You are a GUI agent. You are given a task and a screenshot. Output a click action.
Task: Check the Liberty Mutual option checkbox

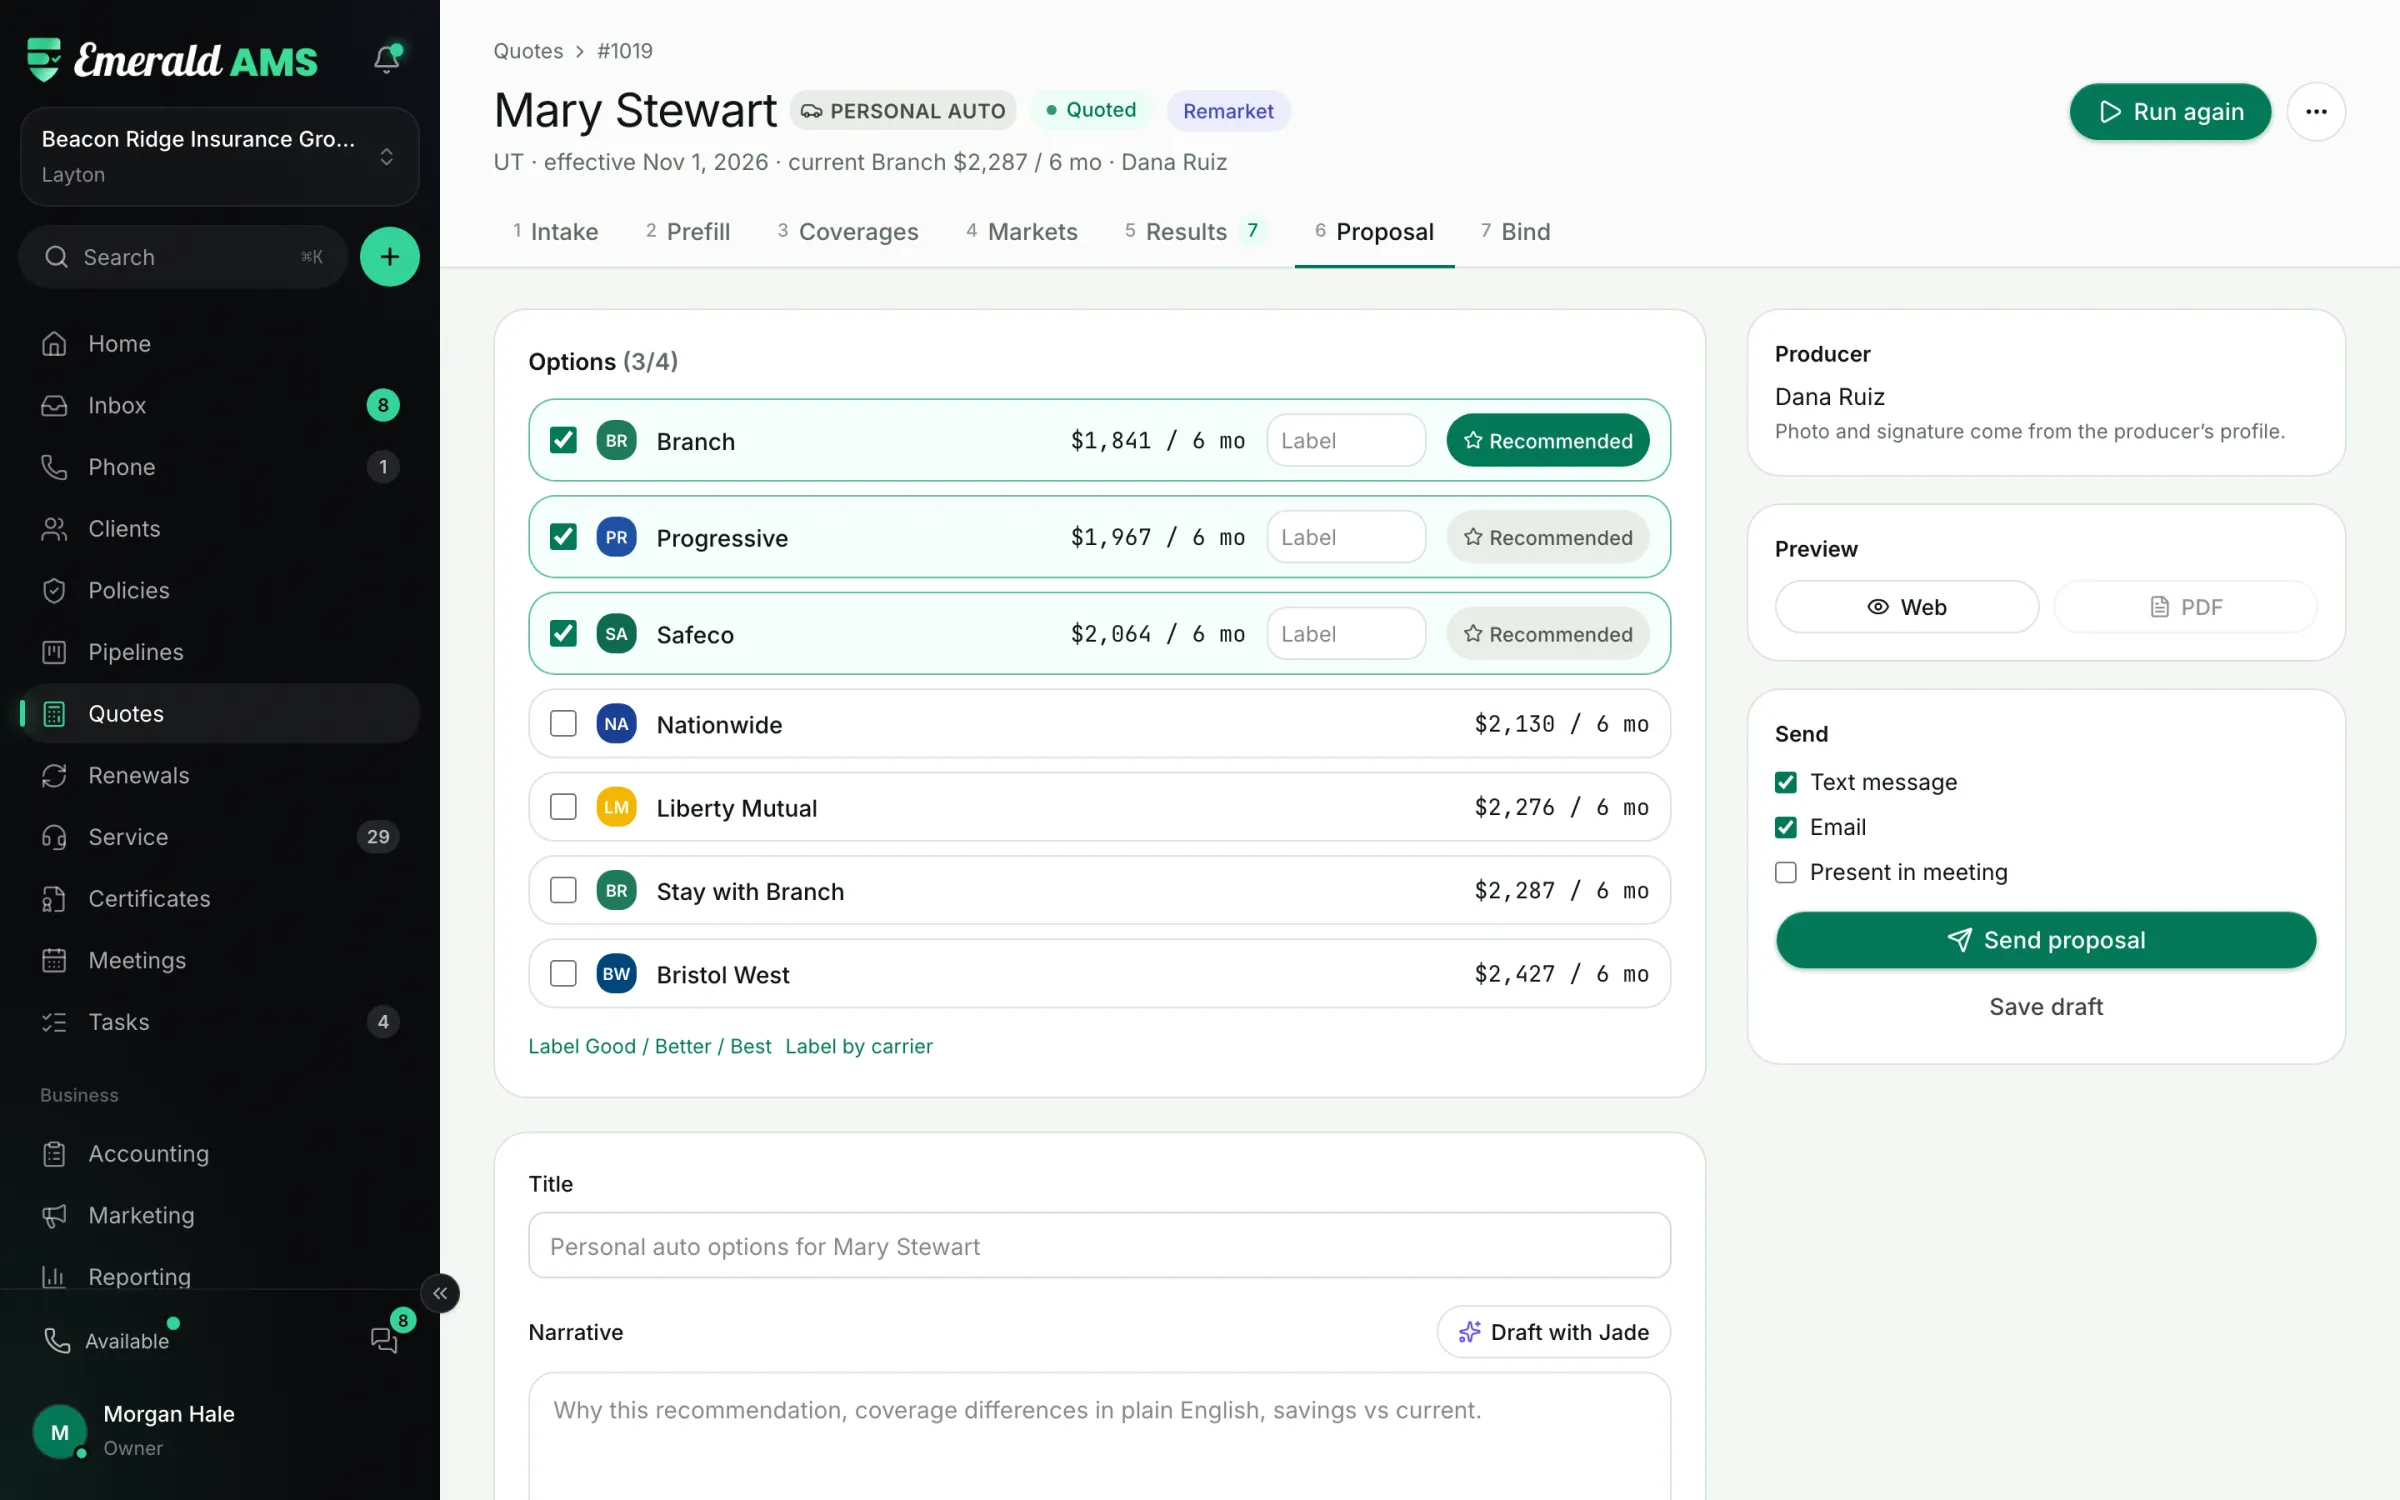[563, 807]
